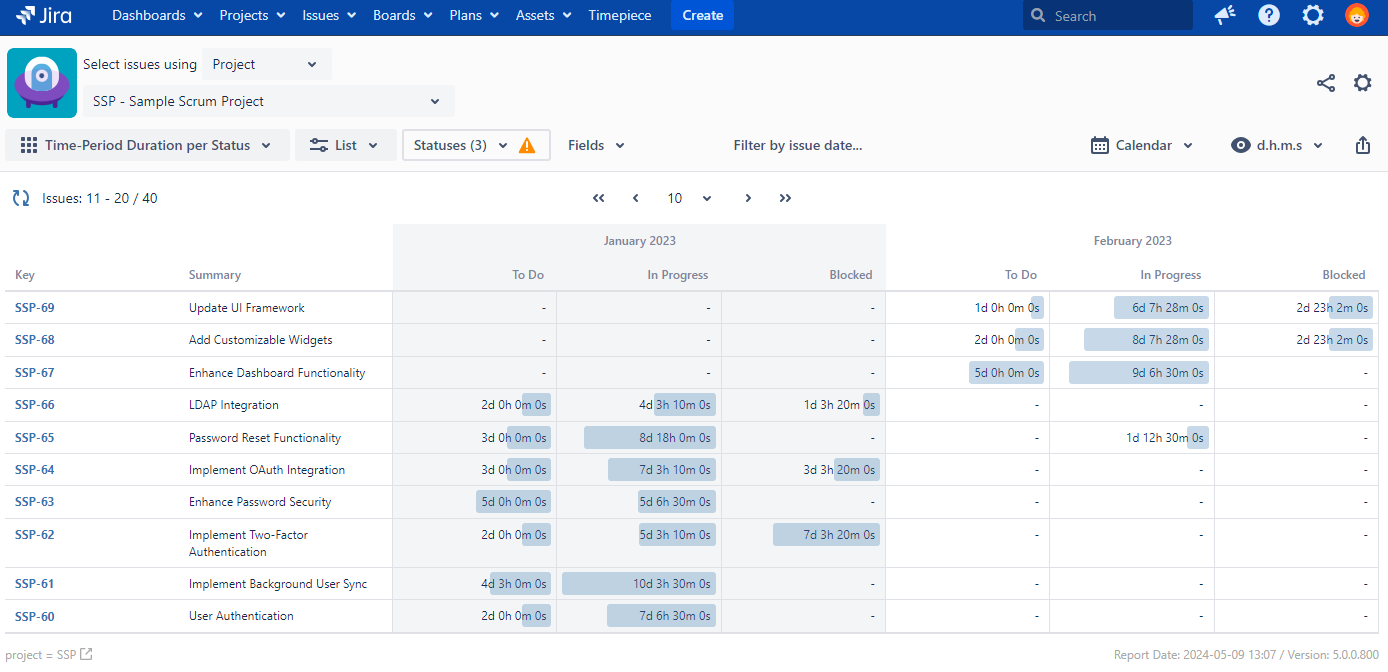The width and height of the screenshot is (1388, 672).
Task: Open Jira administration gear in top bar
Action: tap(1313, 15)
